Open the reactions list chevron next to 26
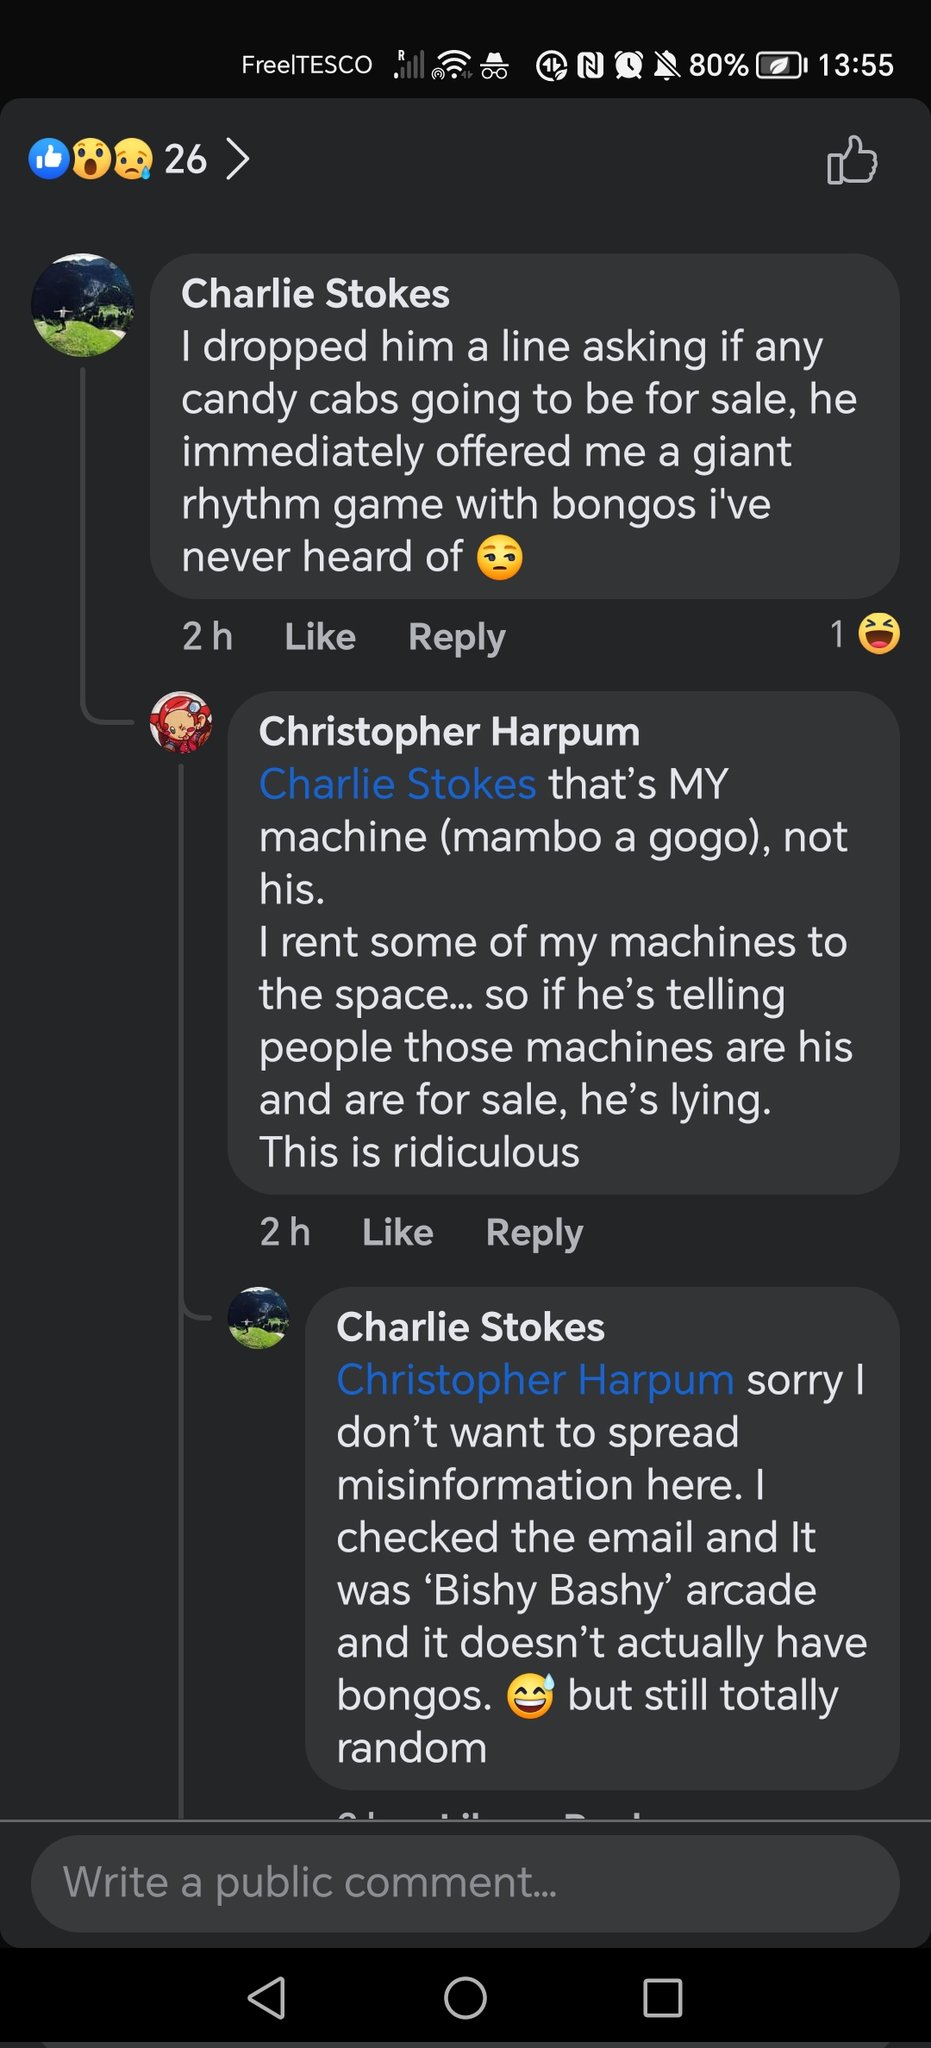Viewport: 931px width, 2048px height. [237, 159]
